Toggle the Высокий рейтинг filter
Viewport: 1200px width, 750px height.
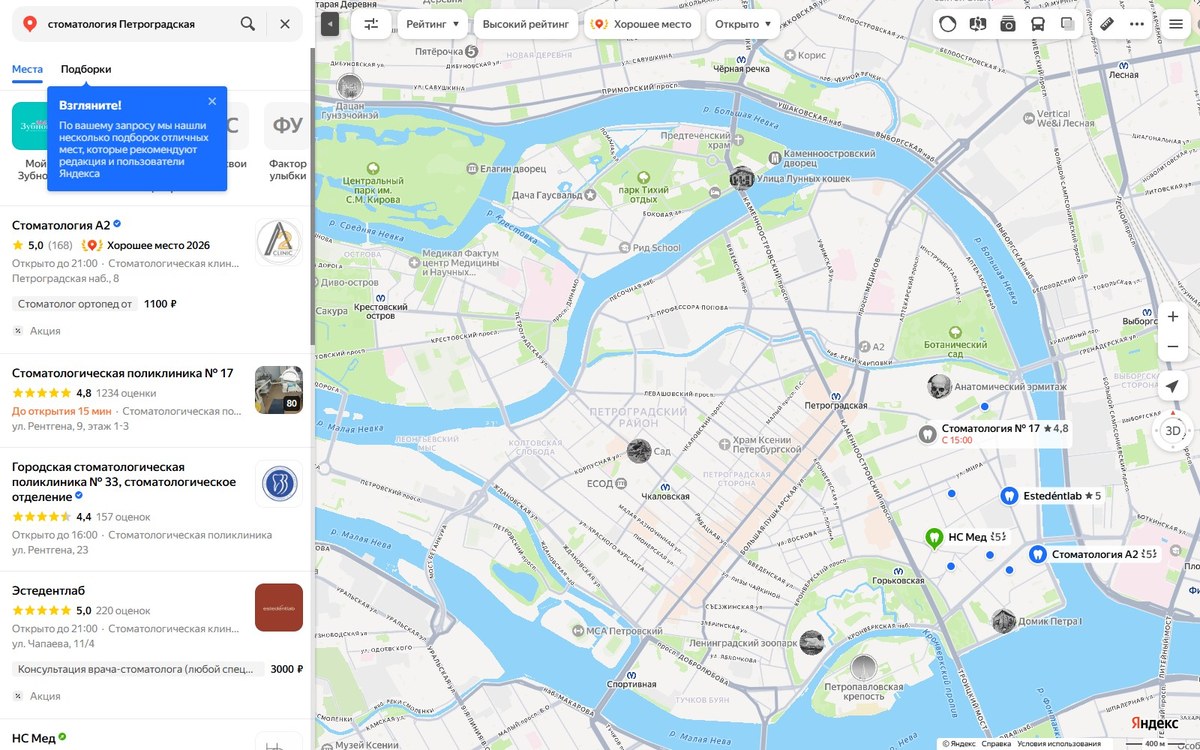[526, 24]
